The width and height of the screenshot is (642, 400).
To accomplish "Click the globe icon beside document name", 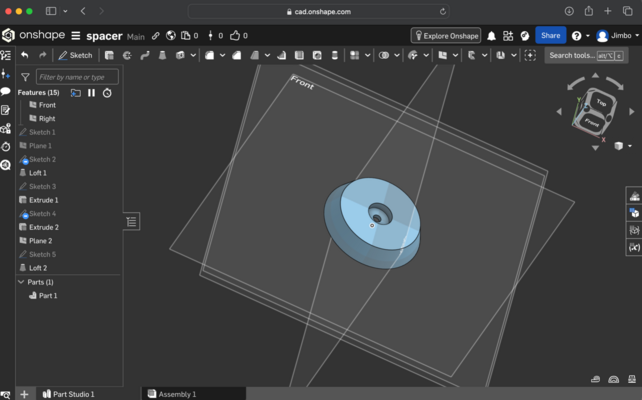I will pos(171,36).
